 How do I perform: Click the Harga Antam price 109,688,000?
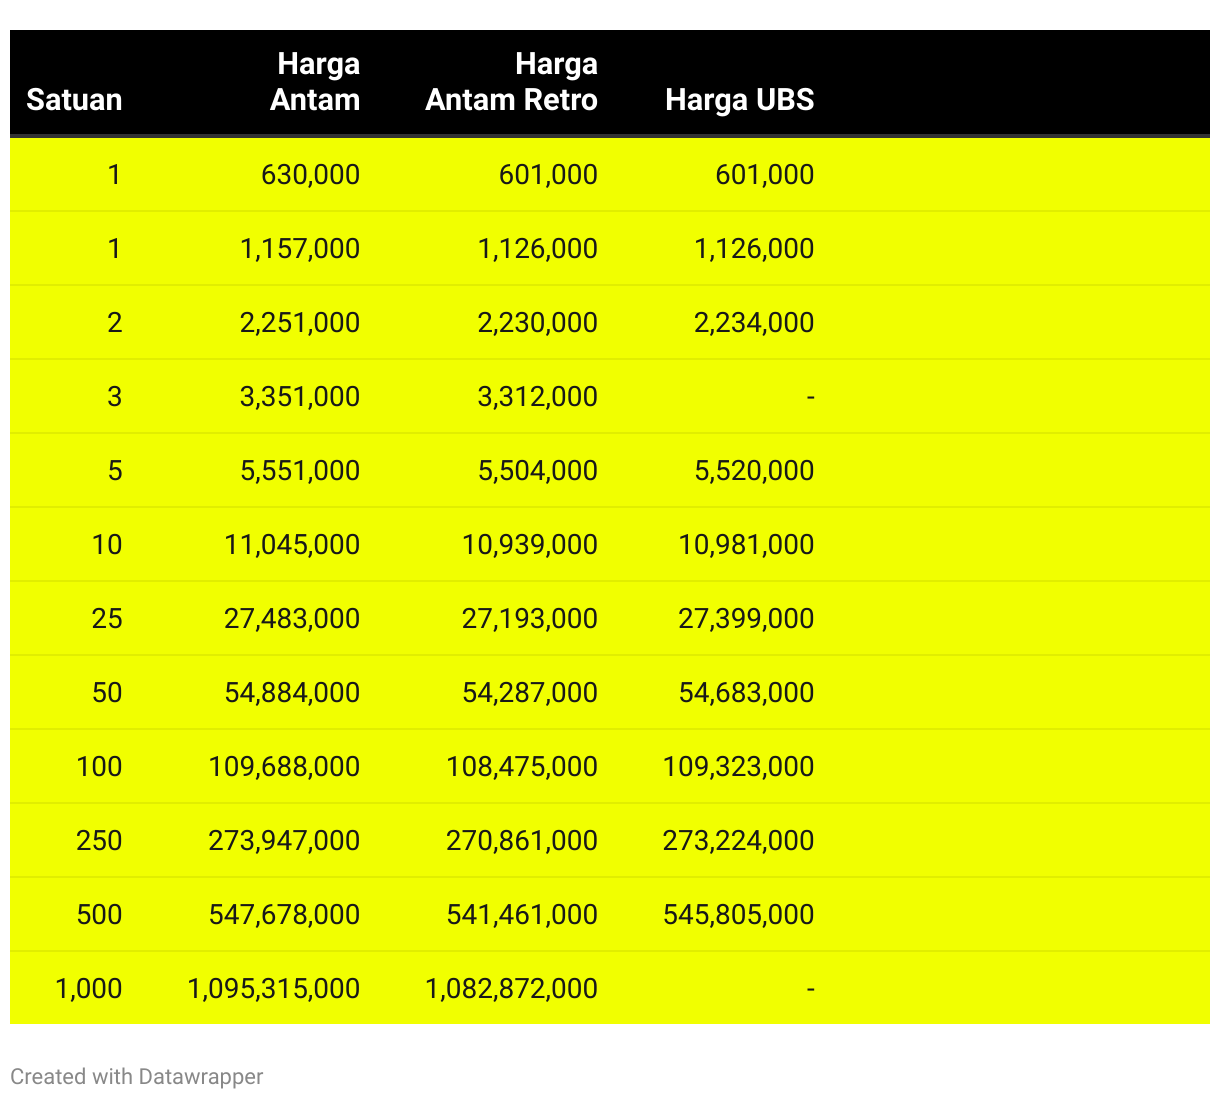[x=284, y=767]
